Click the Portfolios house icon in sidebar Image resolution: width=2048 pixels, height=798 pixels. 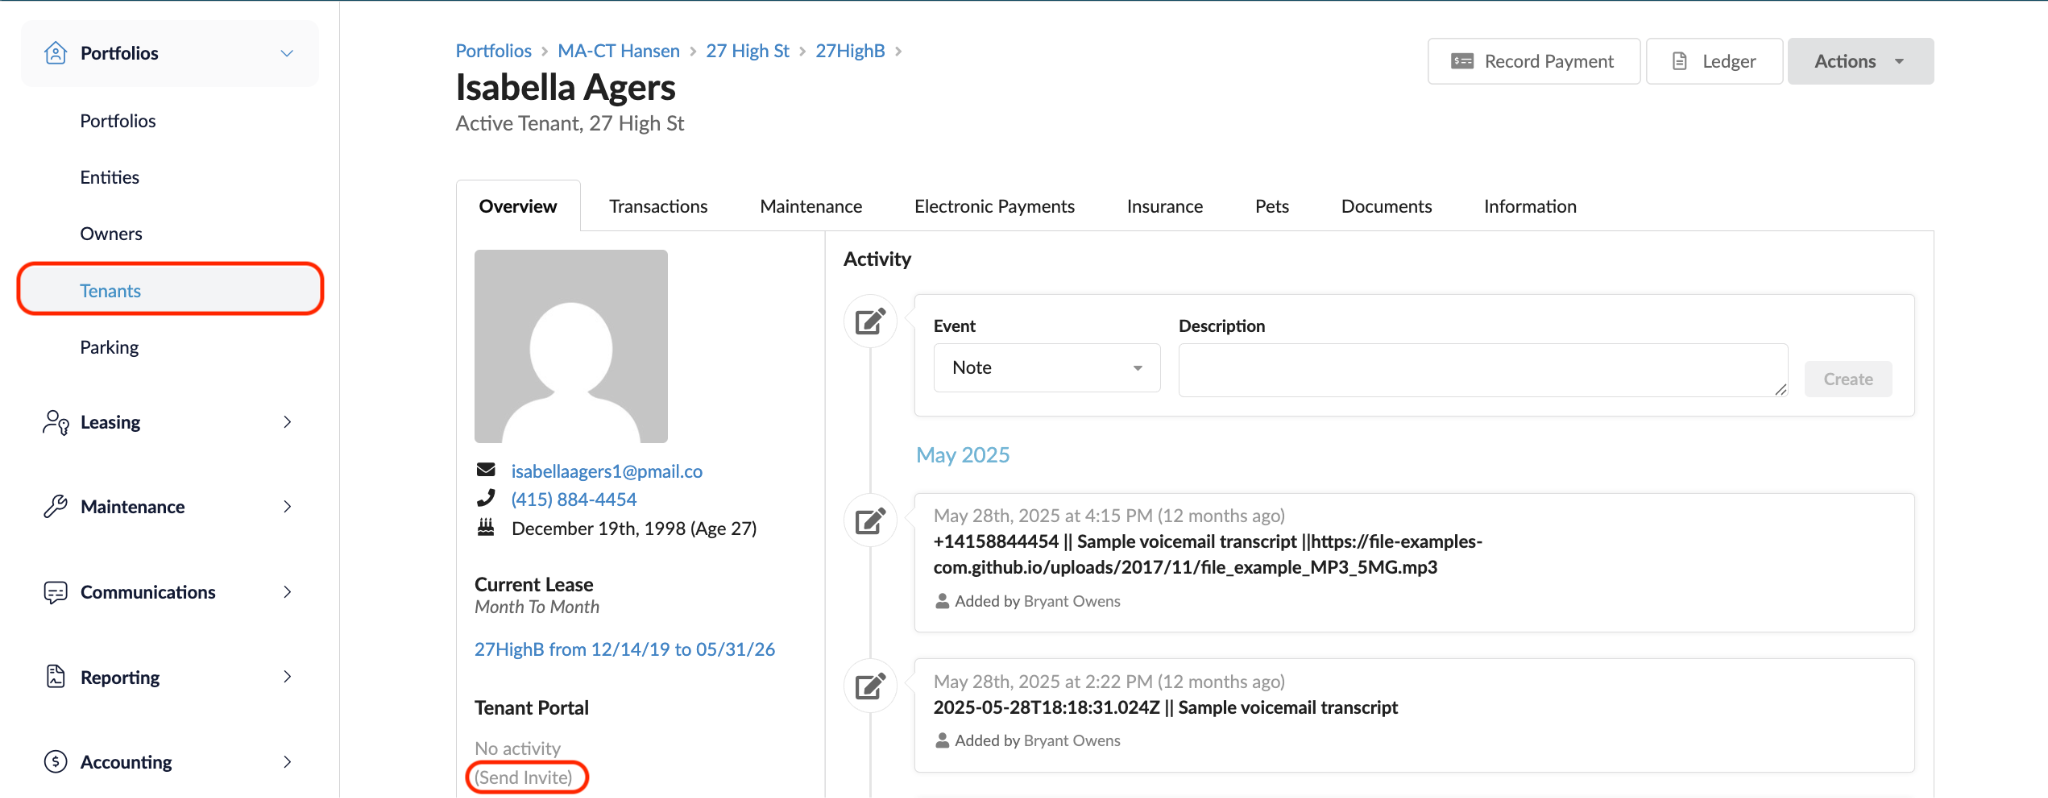[x=56, y=53]
